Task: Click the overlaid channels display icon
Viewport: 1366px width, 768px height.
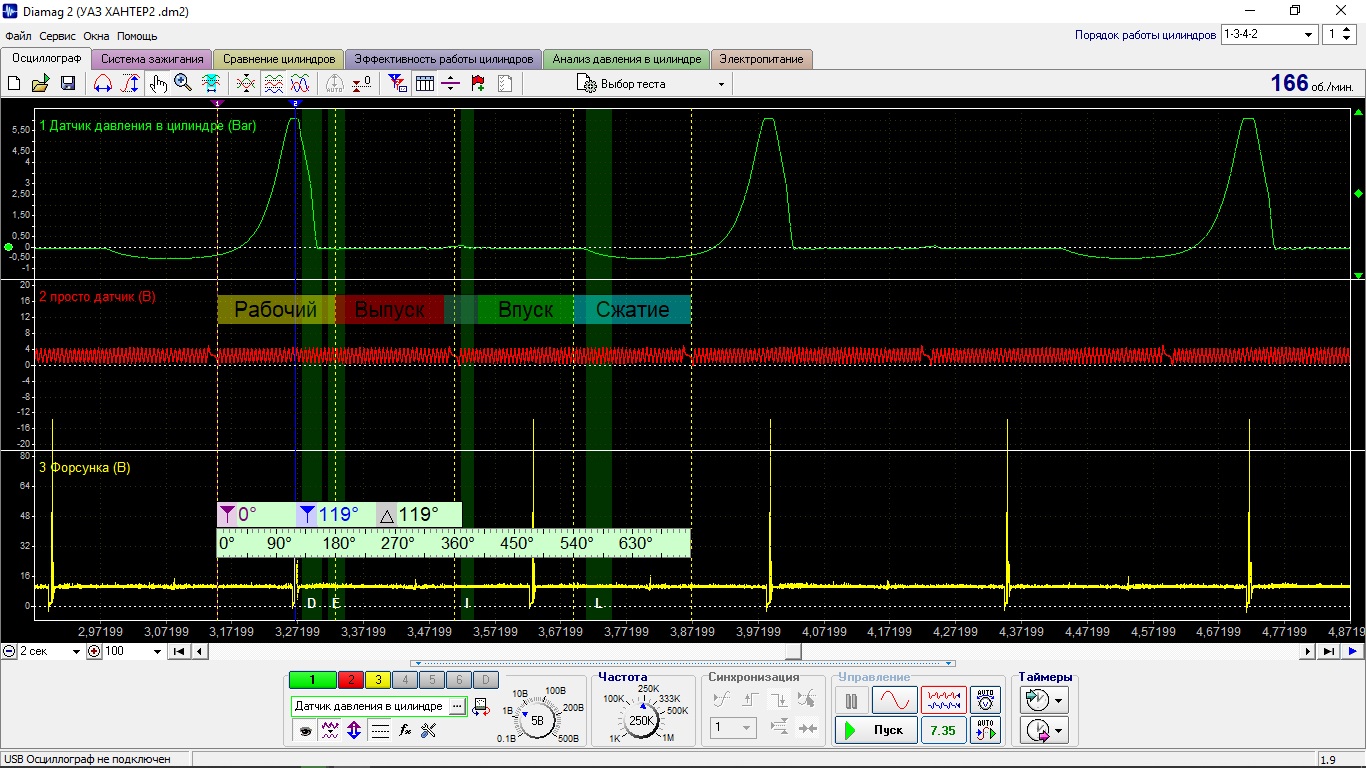Action: point(245,84)
